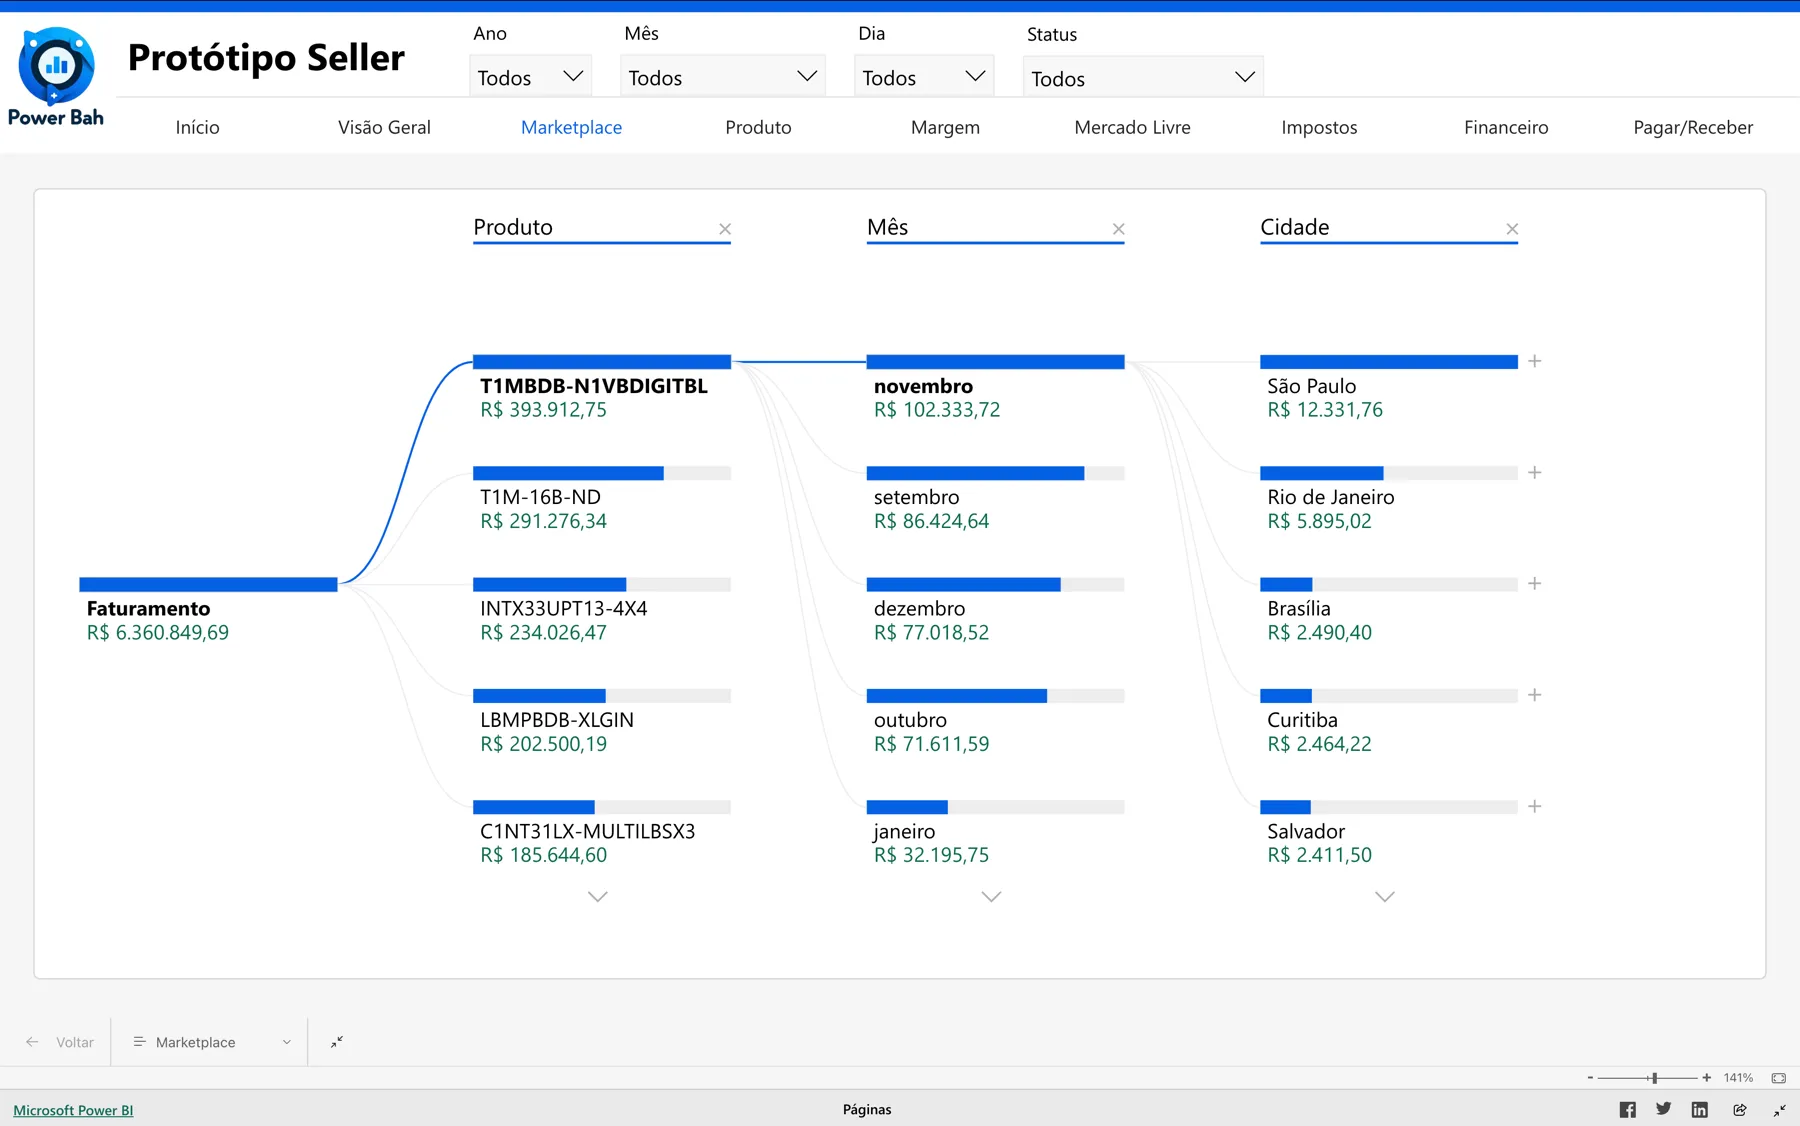The height and width of the screenshot is (1126, 1800).
Task: Expand the São Paulo node with plus icon
Action: (1535, 361)
